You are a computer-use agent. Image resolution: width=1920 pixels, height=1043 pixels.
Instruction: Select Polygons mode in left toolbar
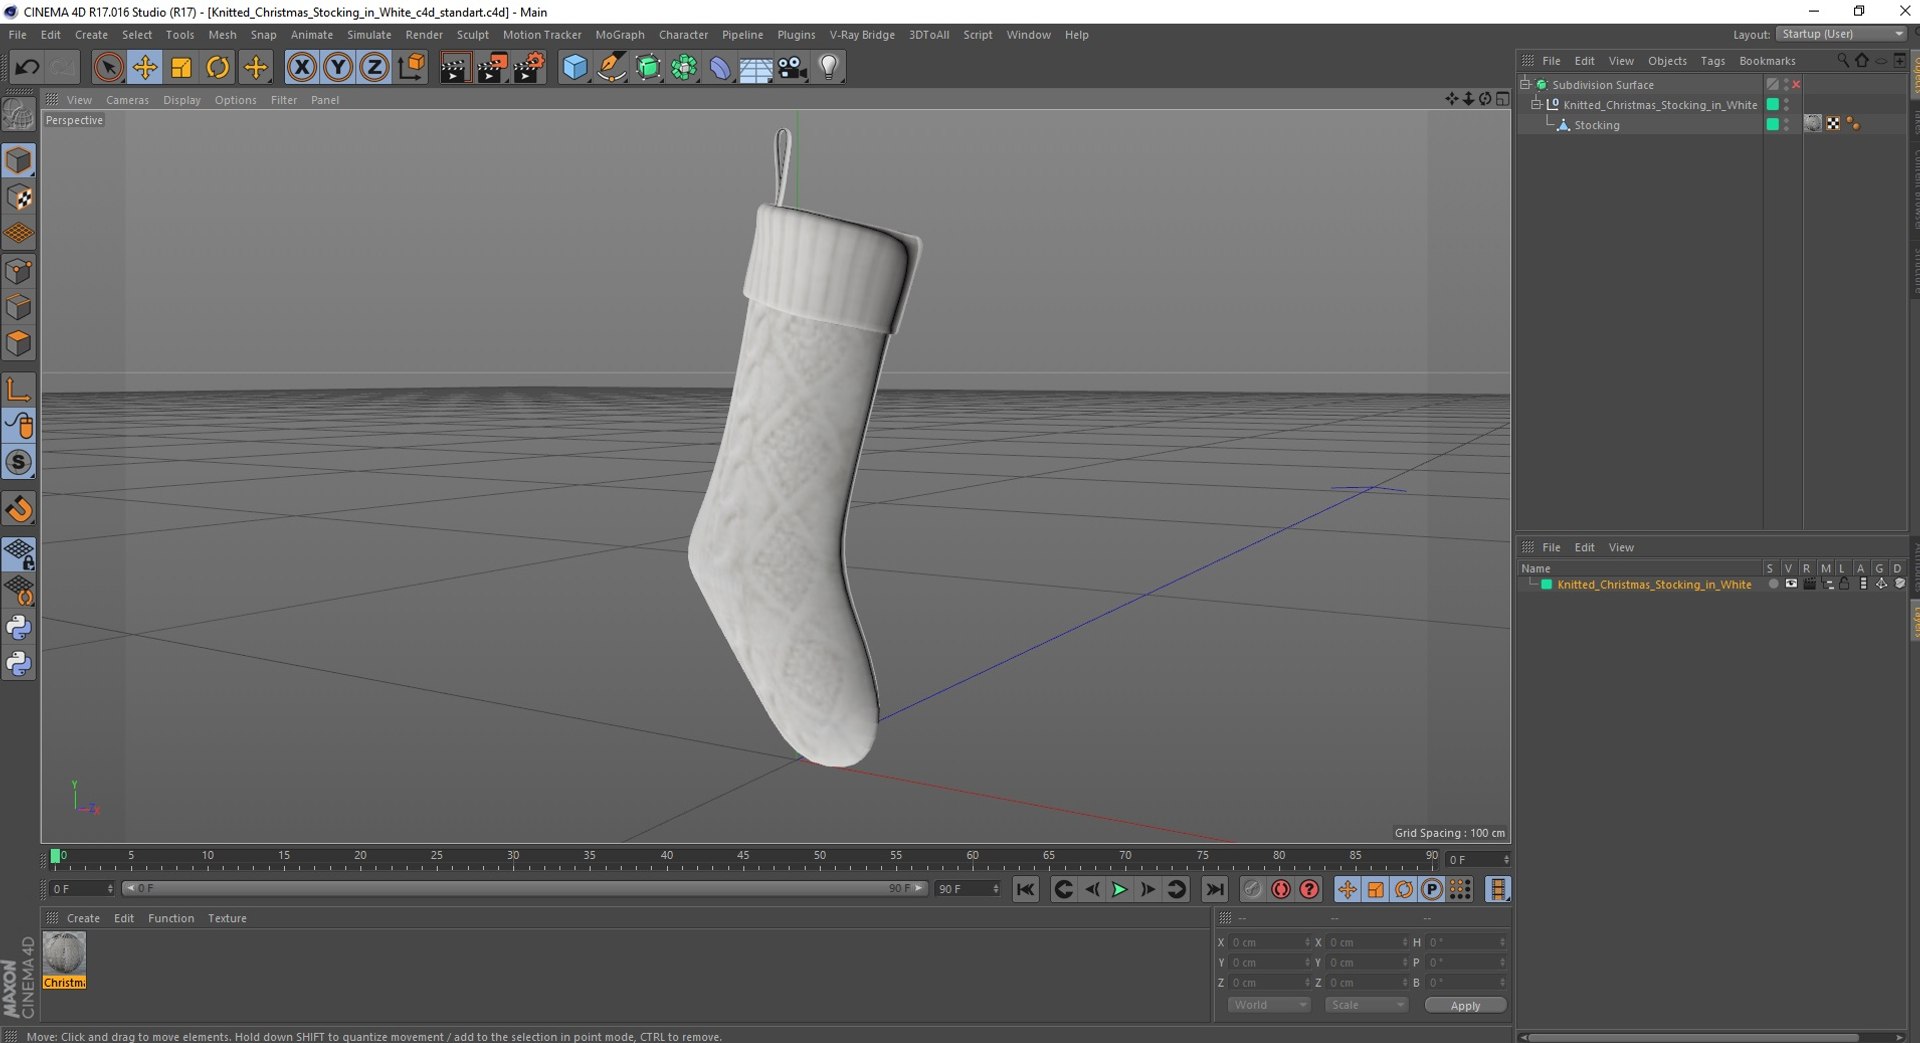click(19, 343)
